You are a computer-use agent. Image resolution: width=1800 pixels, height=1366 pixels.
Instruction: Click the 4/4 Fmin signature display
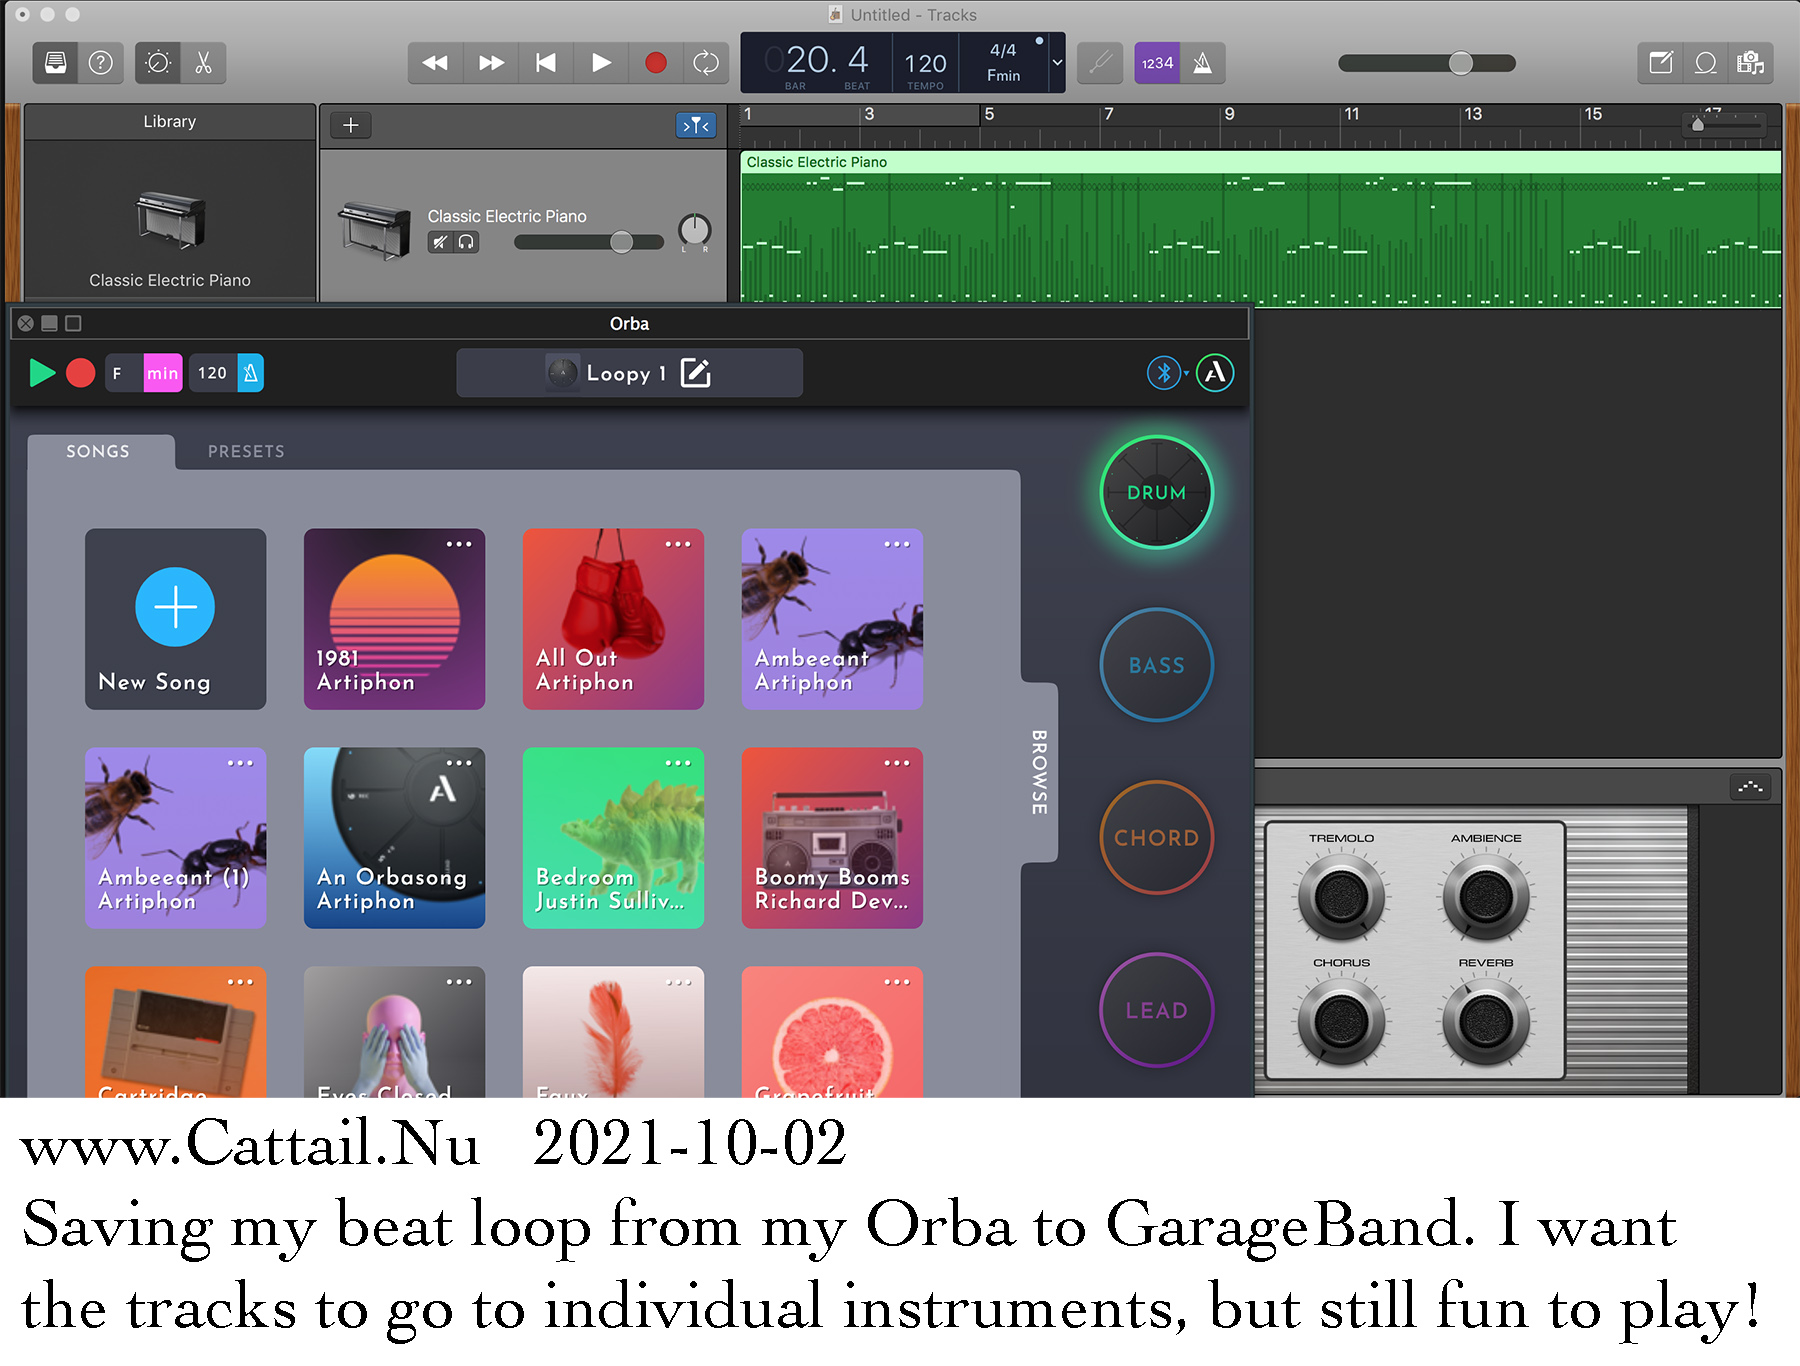coord(1003,63)
